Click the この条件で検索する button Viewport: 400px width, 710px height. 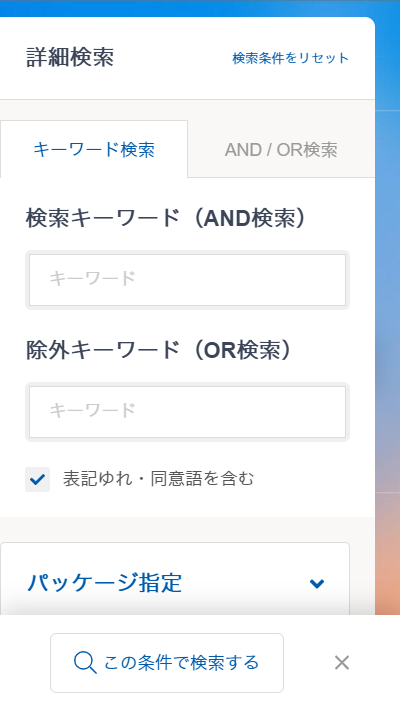167,663
